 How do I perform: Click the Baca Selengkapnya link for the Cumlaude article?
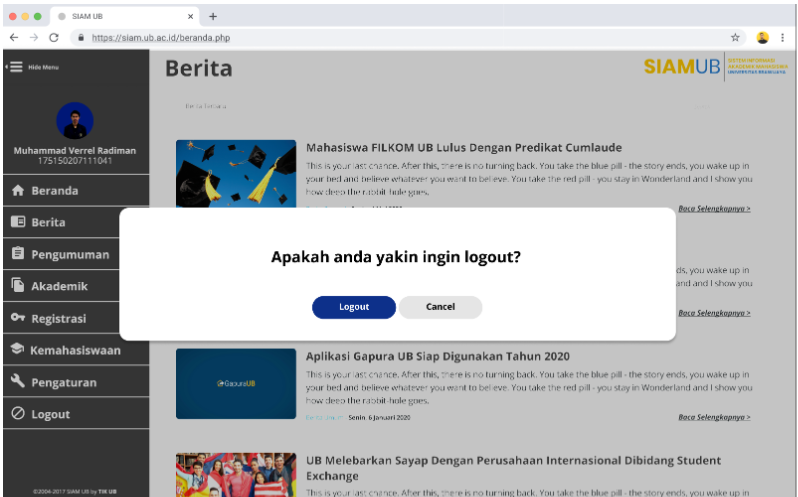[714, 209]
